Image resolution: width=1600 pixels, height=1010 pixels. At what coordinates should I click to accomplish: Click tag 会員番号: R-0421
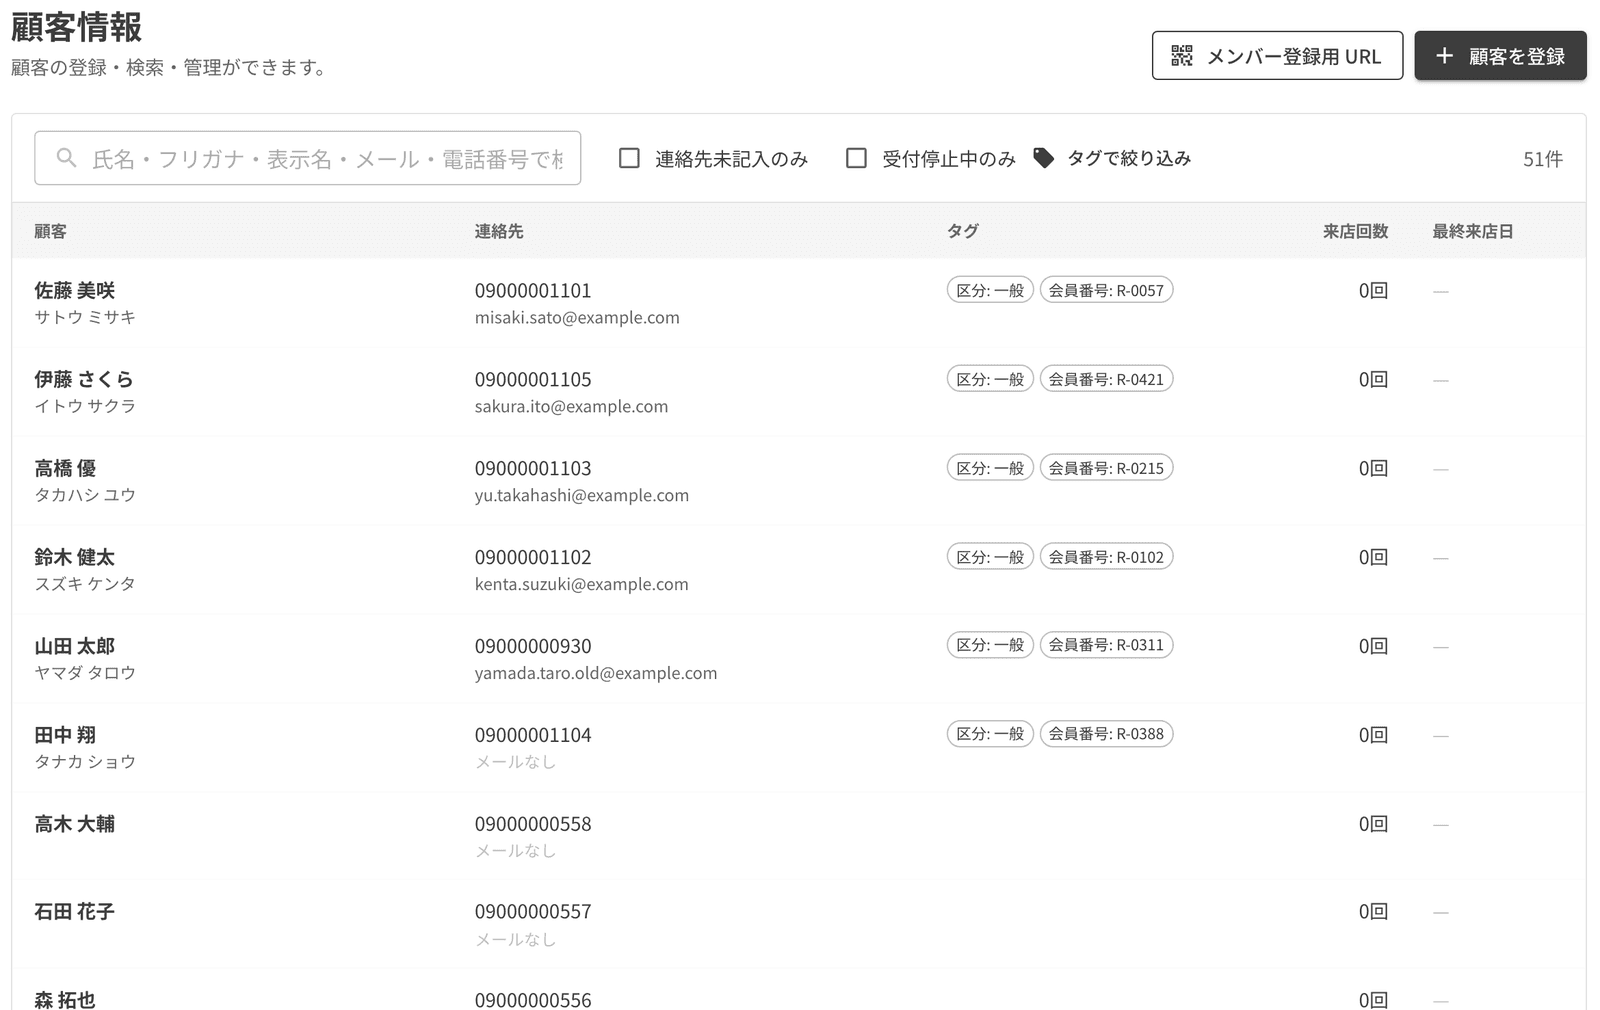tap(1106, 379)
